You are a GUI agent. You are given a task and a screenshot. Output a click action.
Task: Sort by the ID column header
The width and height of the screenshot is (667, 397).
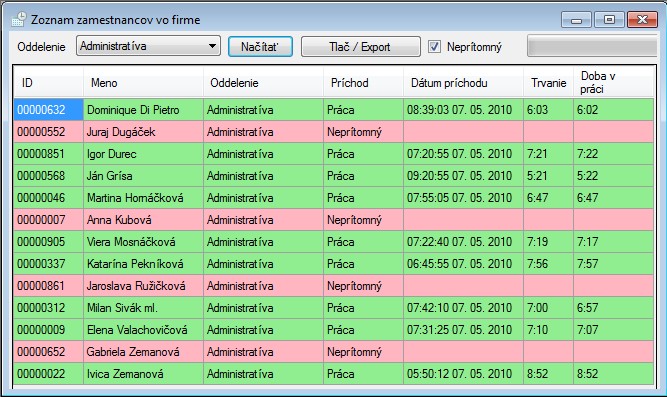click(x=48, y=82)
